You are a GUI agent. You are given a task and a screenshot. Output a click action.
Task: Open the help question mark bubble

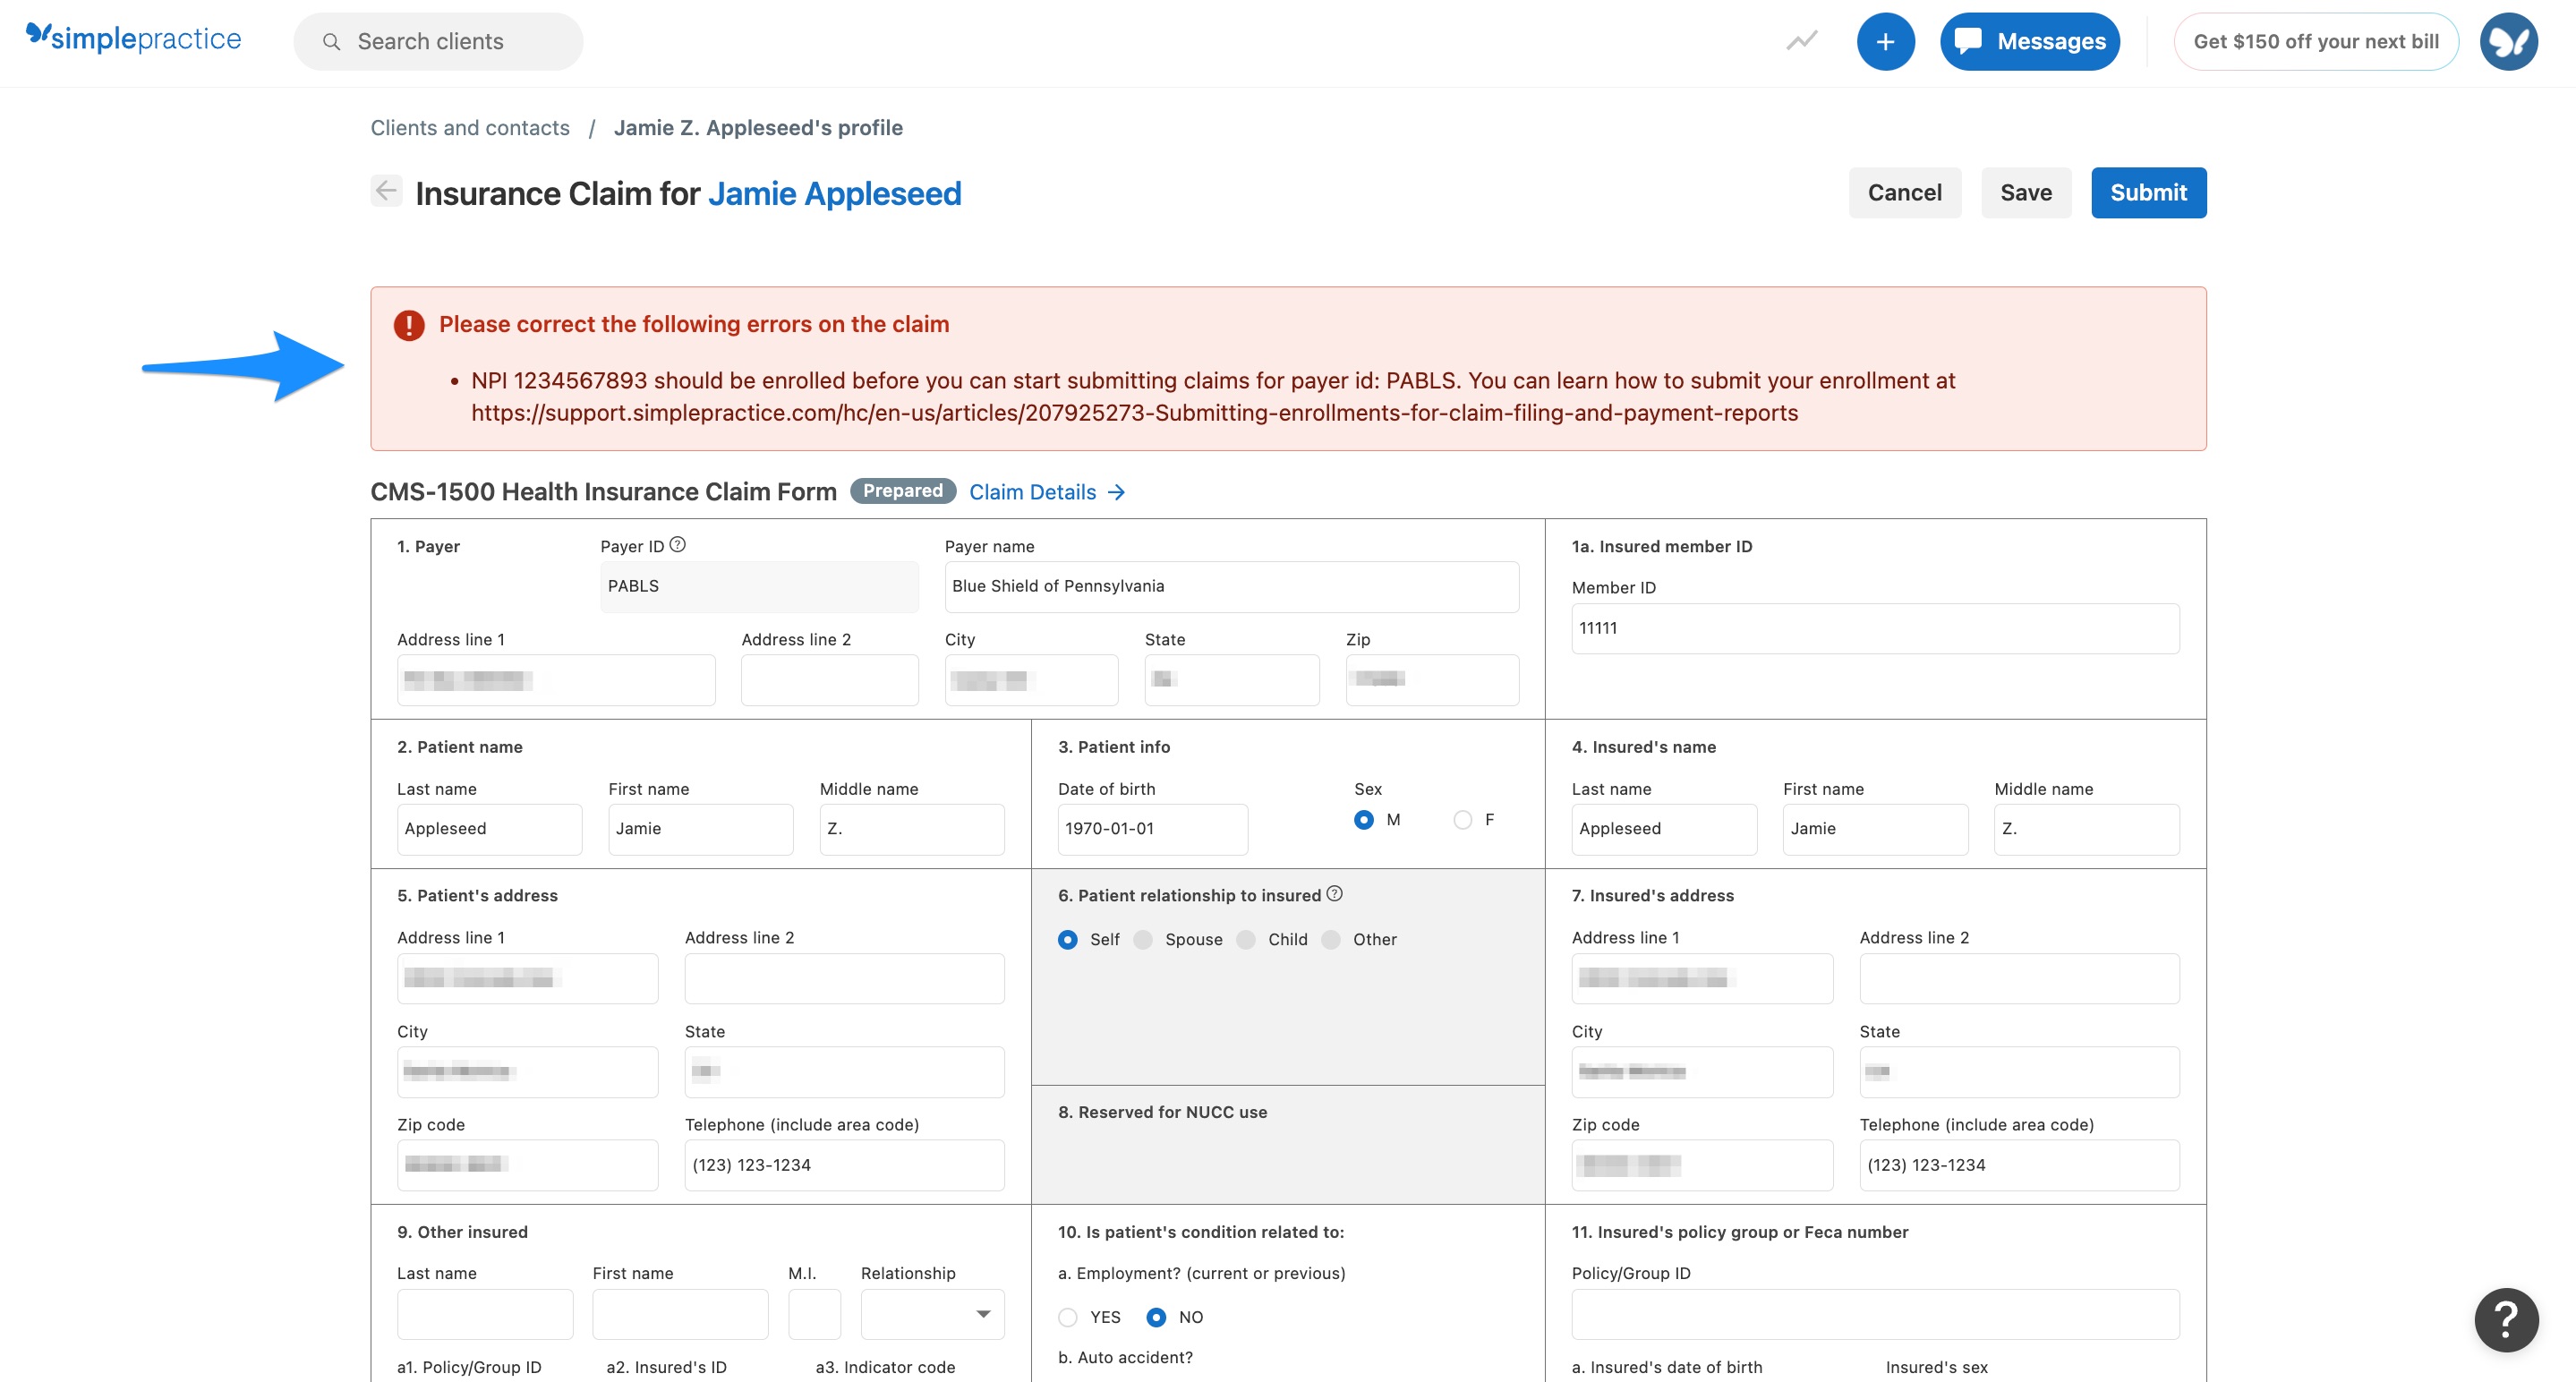tap(2506, 1319)
